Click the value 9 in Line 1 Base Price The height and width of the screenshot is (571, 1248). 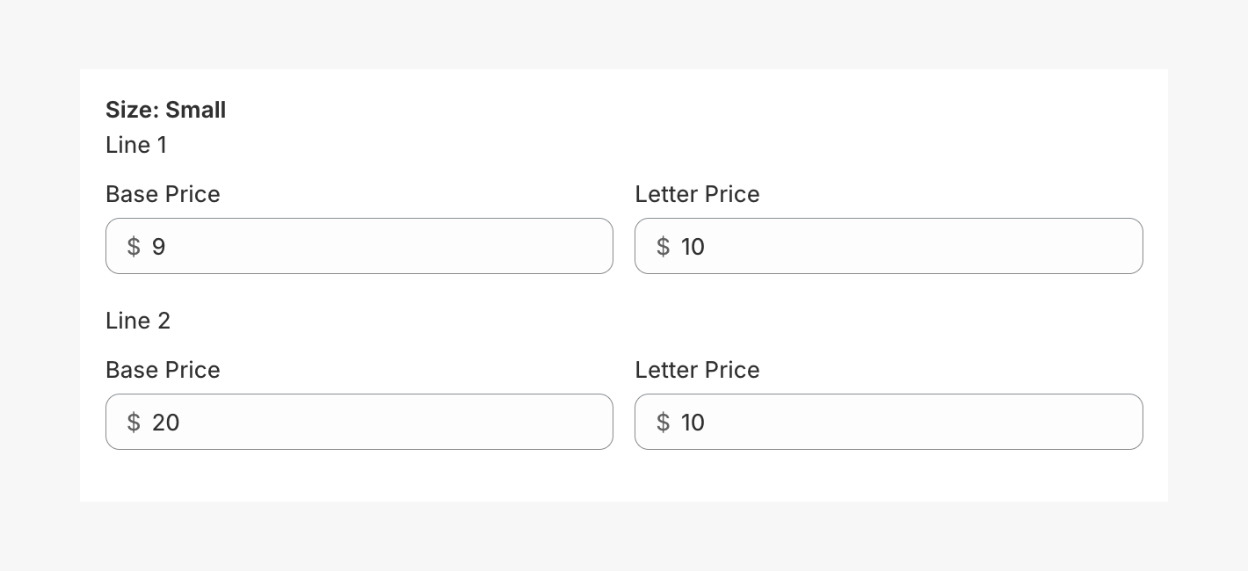point(158,247)
